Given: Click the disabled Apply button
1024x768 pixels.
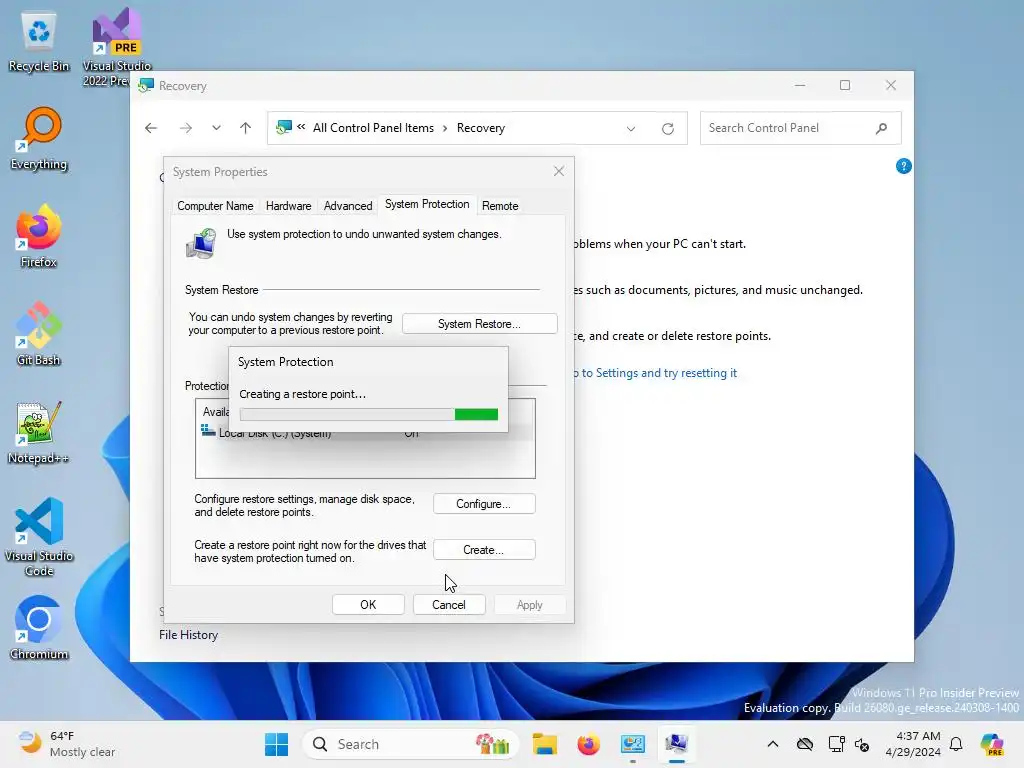Looking at the screenshot, I should (x=530, y=605).
